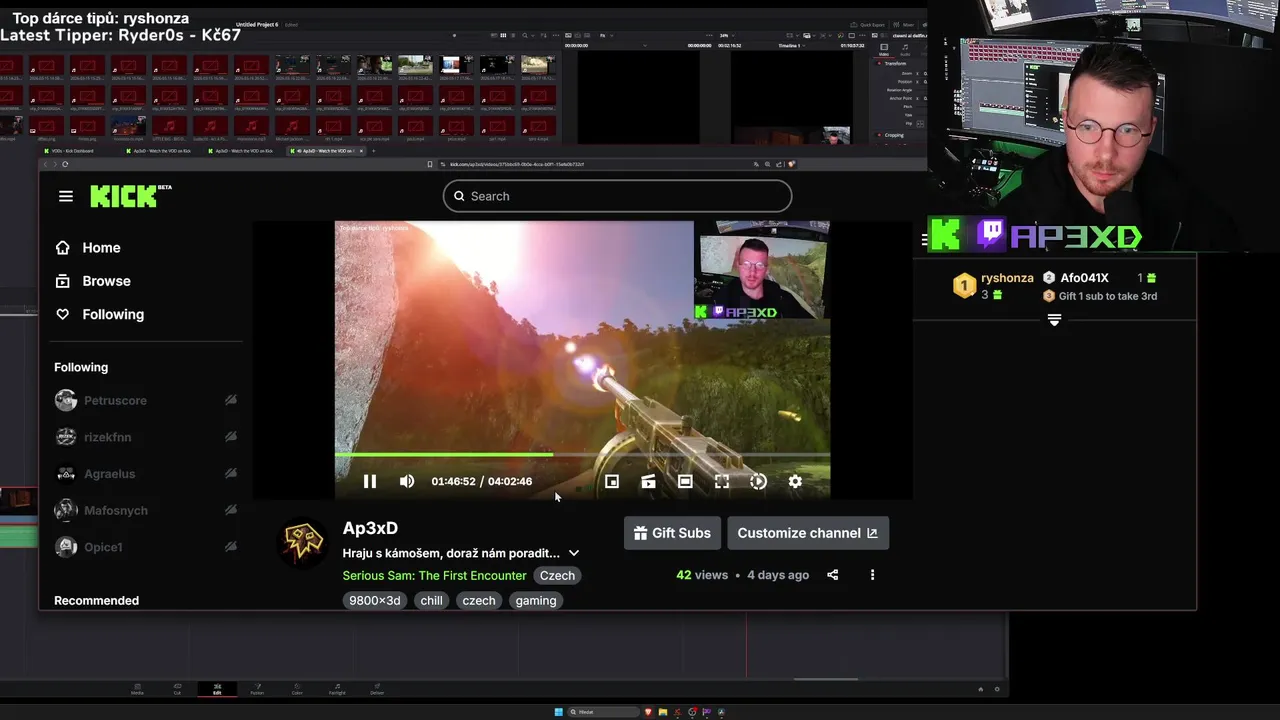The width and height of the screenshot is (1280, 720).
Task: Open DaVinci Resolve Cut page
Action: 177,689
